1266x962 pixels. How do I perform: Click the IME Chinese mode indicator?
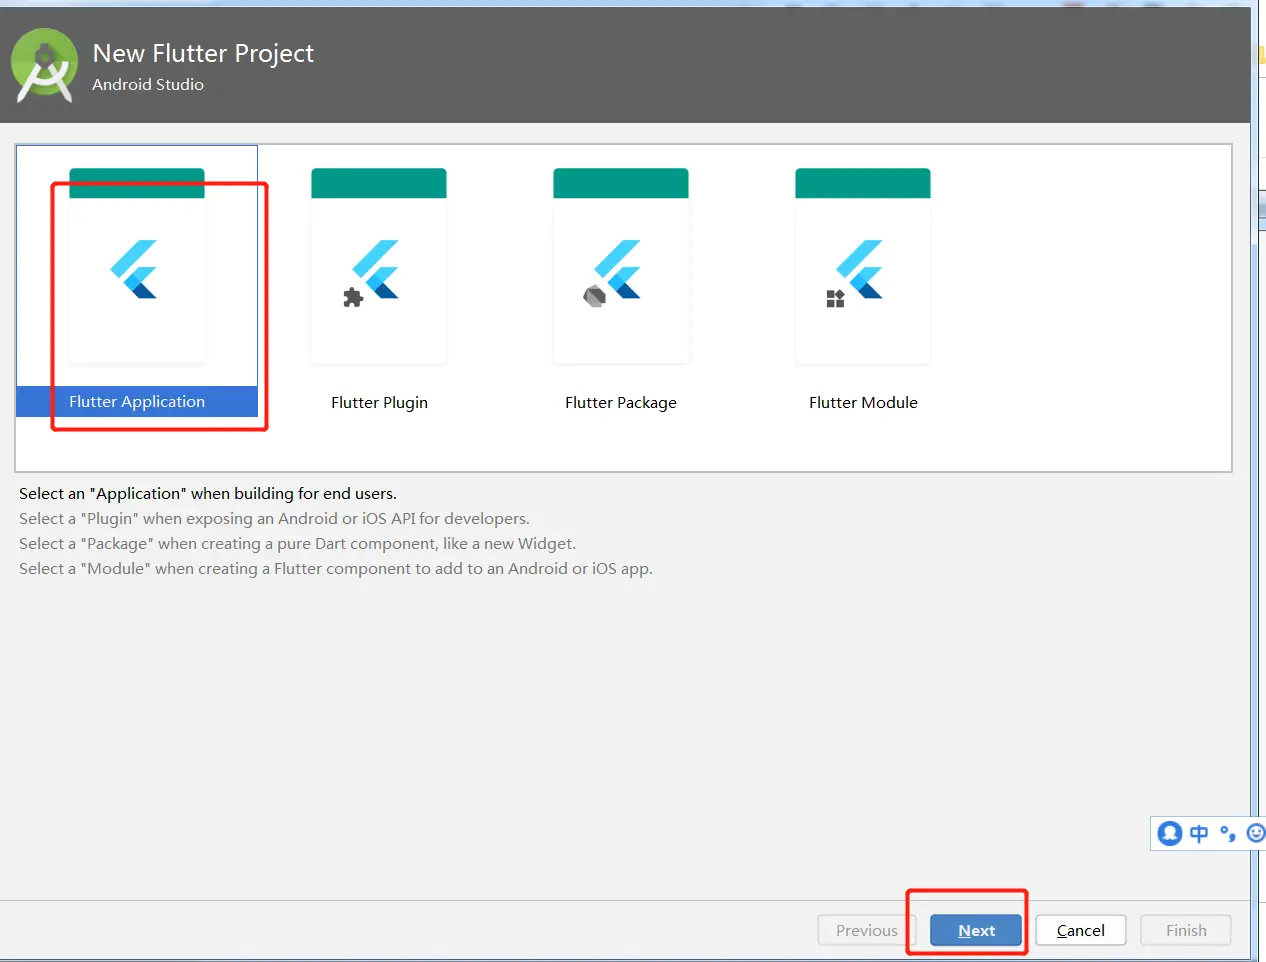pyautogui.click(x=1199, y=833)
